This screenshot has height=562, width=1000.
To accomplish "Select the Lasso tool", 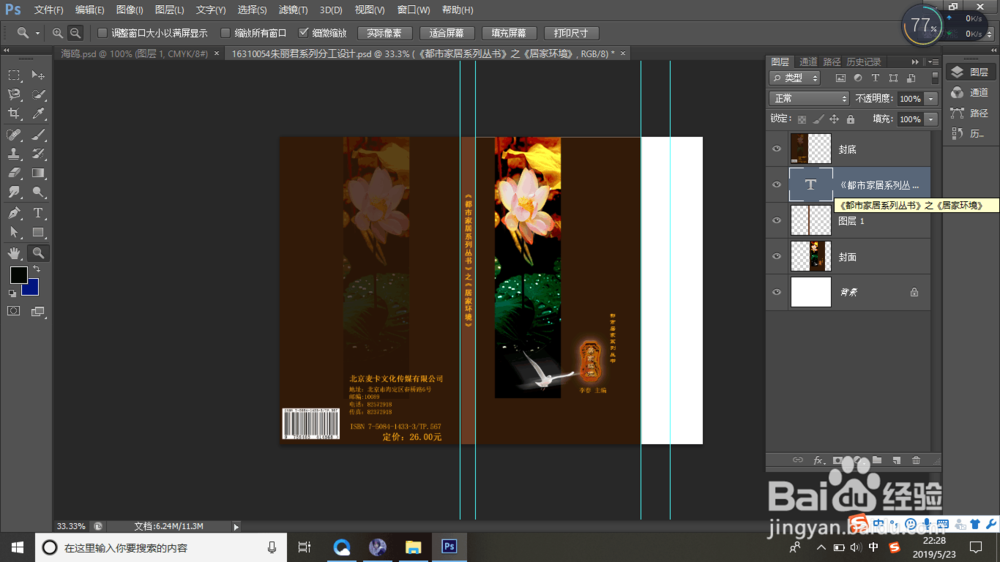I will coord(13,94).
